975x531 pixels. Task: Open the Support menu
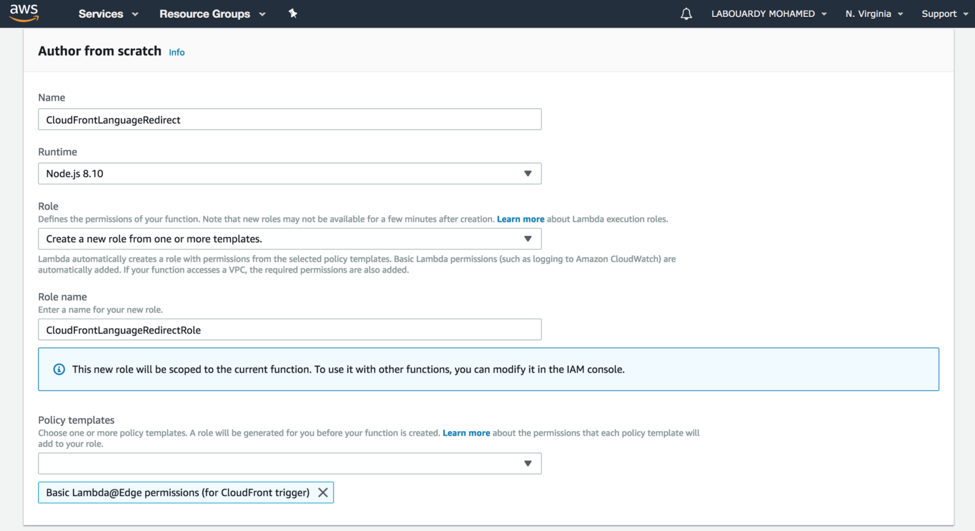[945, 14]
